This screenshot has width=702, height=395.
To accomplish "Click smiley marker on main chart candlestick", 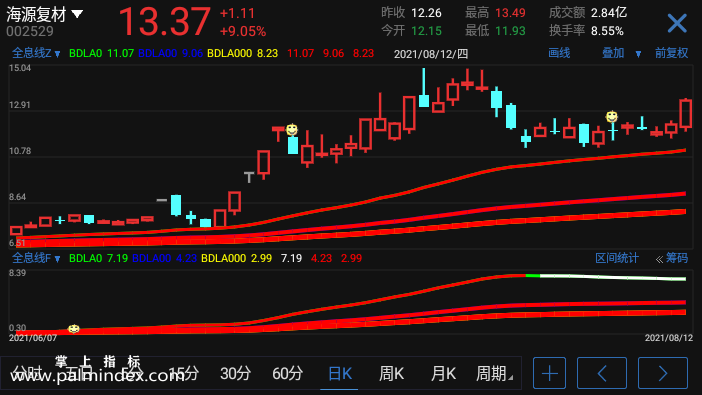I will [292, 130].
